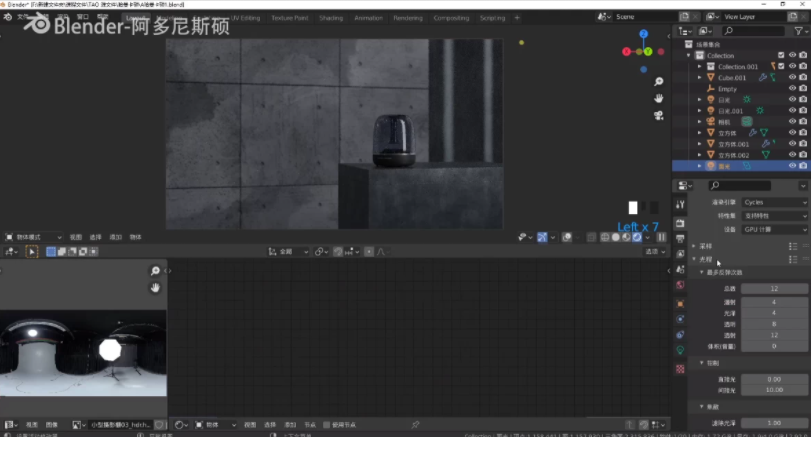Toggle gizmo display icon in viewport header

(x=542, y=237)
